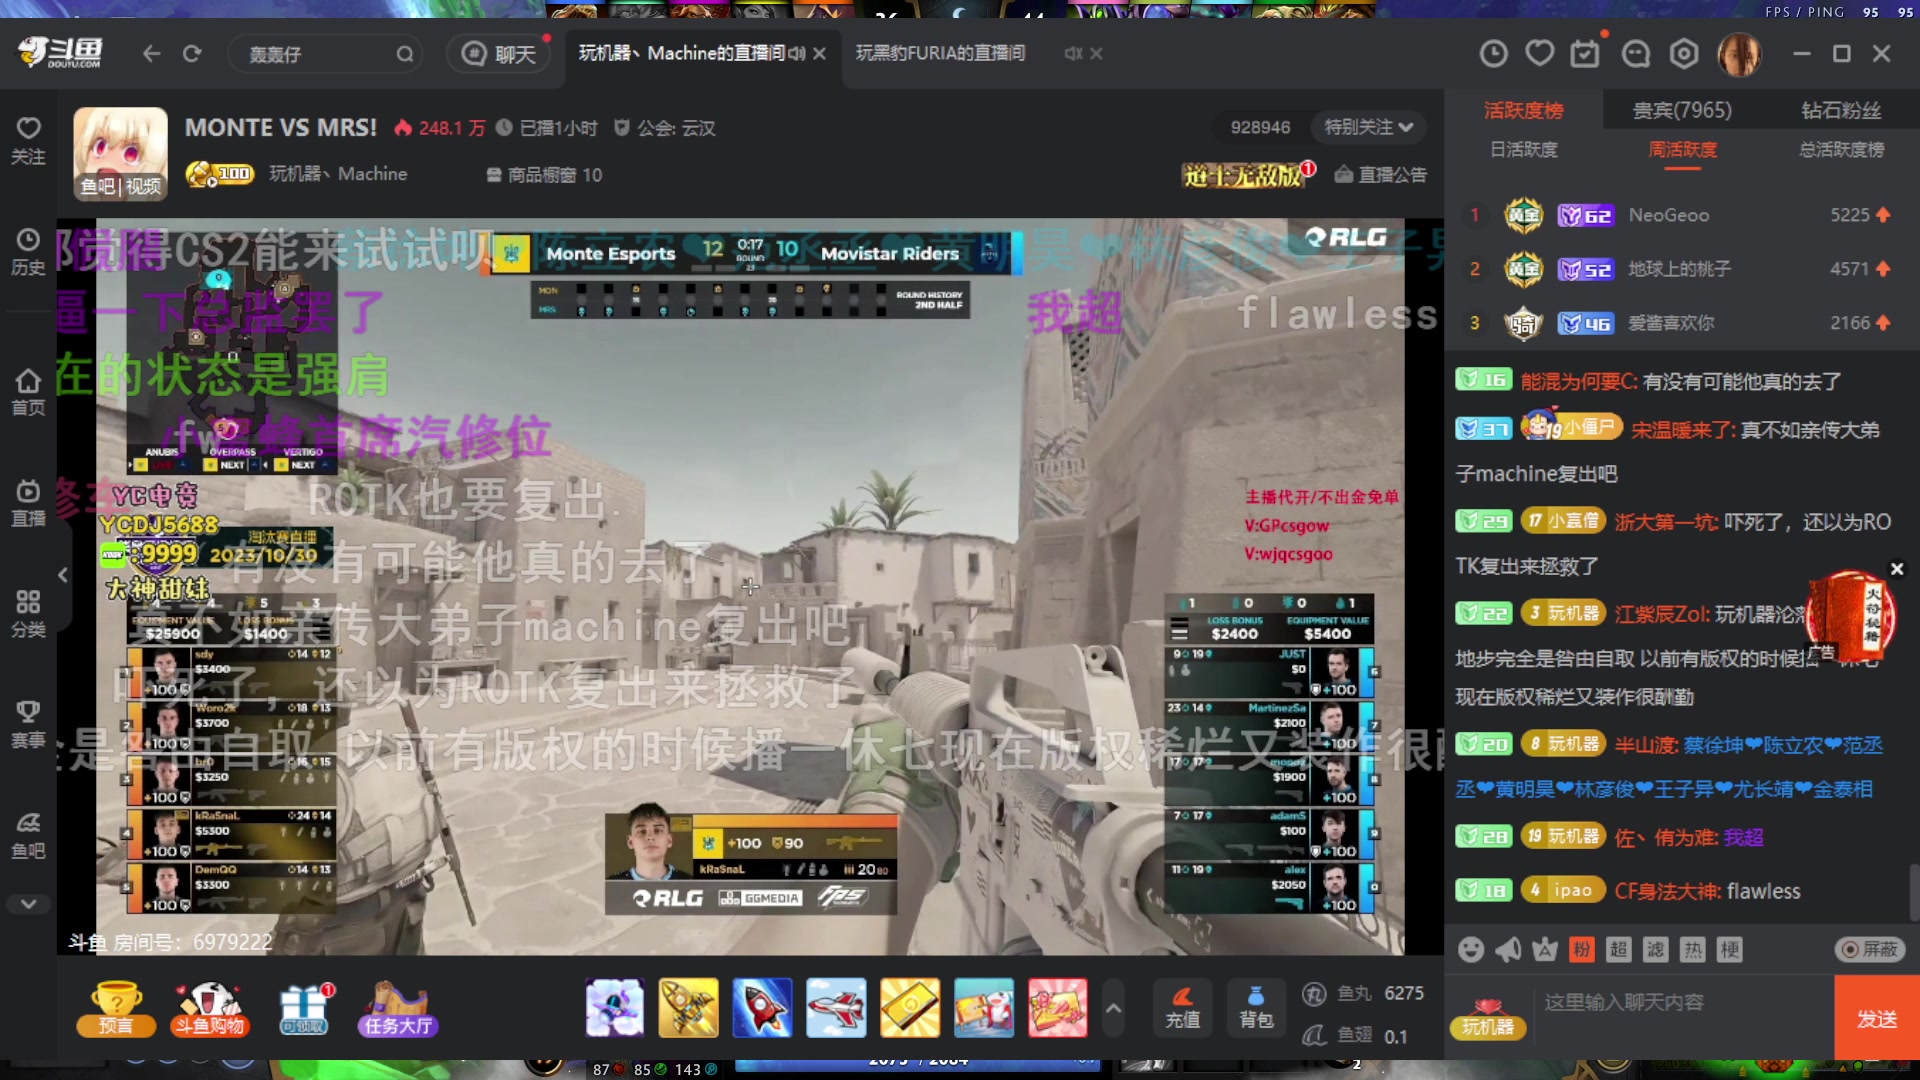Select 周活跃度 ranking
Viewport: 1920px width, 1080px height.
click(1682, 150)
